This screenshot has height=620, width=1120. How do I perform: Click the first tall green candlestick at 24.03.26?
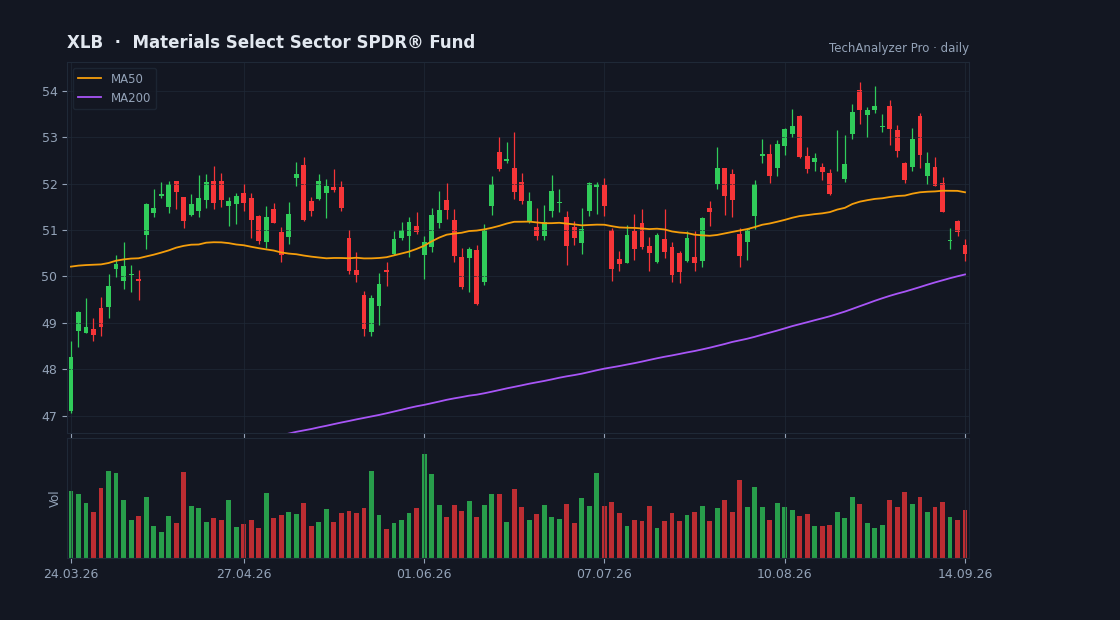(x=71, y=377)
